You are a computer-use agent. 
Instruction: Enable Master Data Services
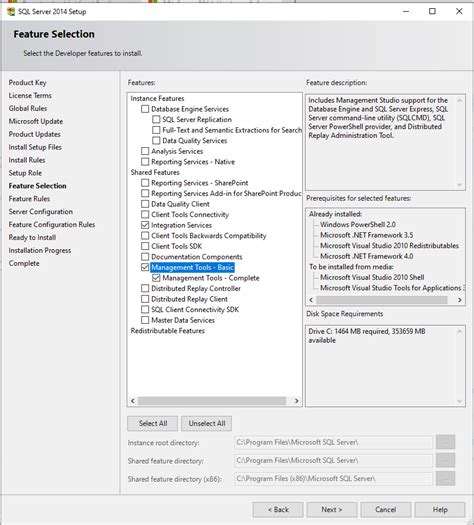coord(145,320)
